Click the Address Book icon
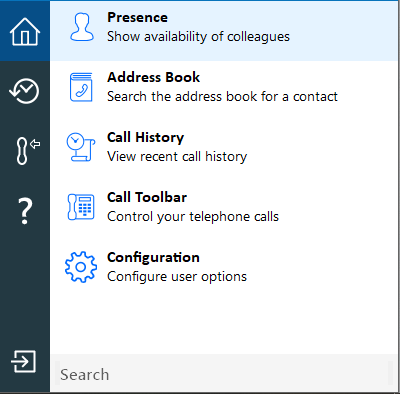400x394 pixels. coord(81,87)
